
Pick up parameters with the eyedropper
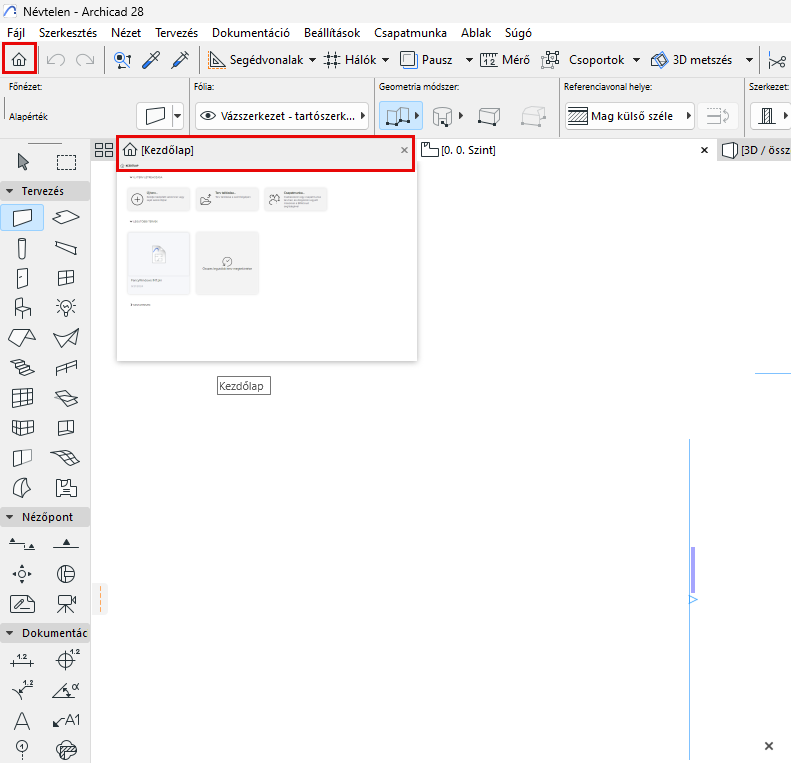tap(151, 60)
